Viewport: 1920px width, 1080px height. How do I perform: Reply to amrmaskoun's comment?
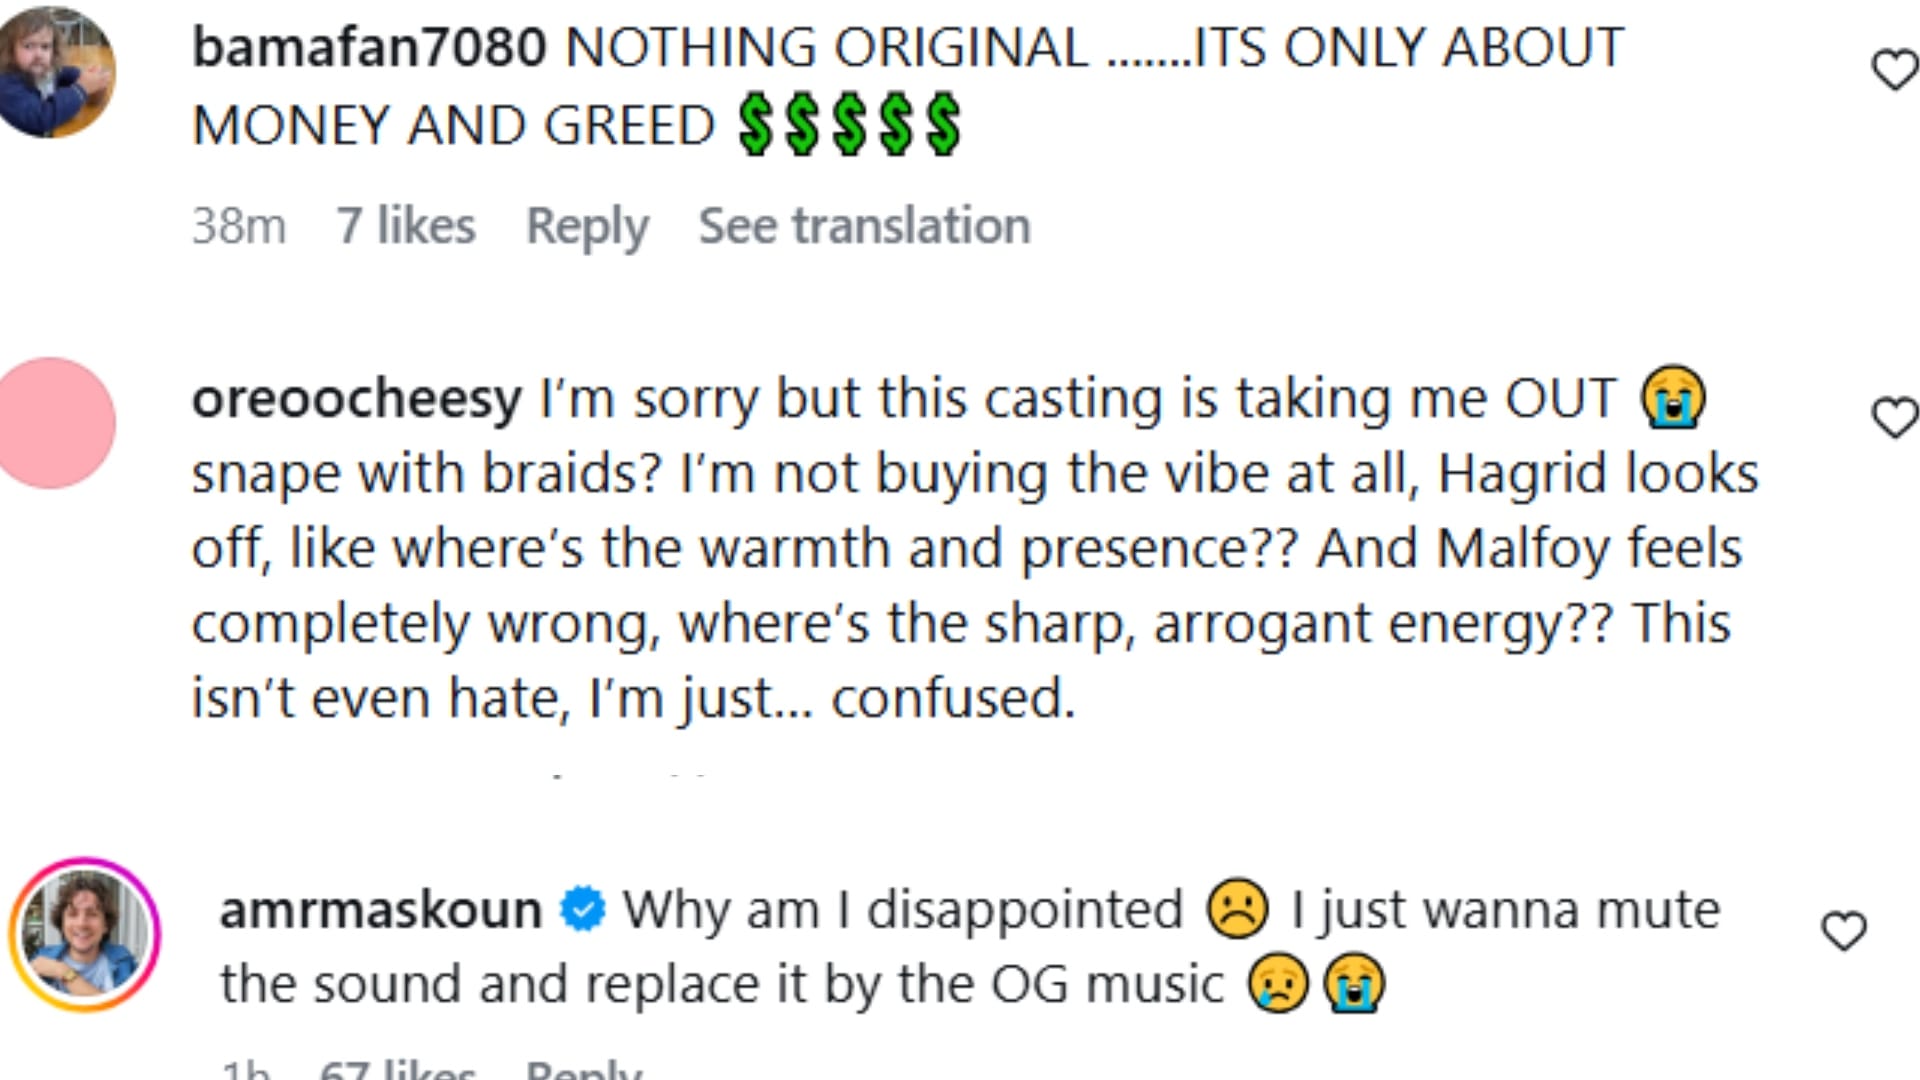click(584, 1070)
